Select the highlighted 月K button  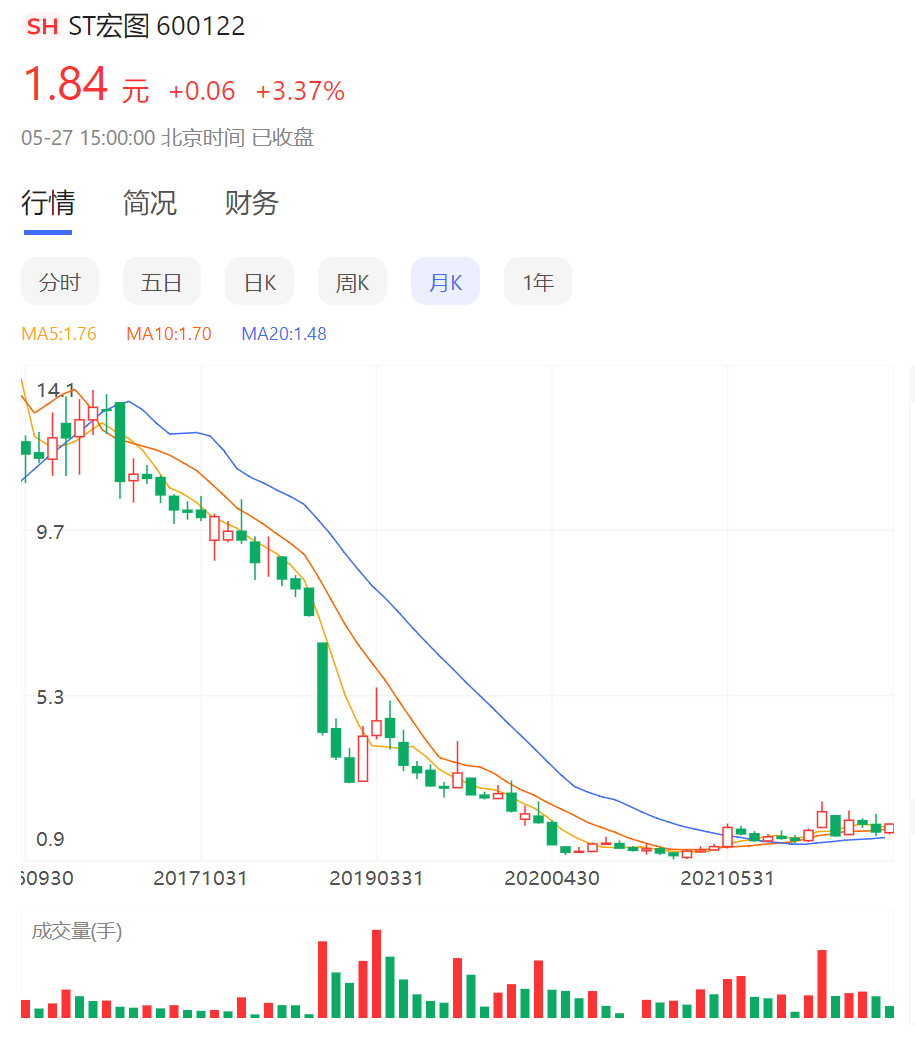point(445,282)
